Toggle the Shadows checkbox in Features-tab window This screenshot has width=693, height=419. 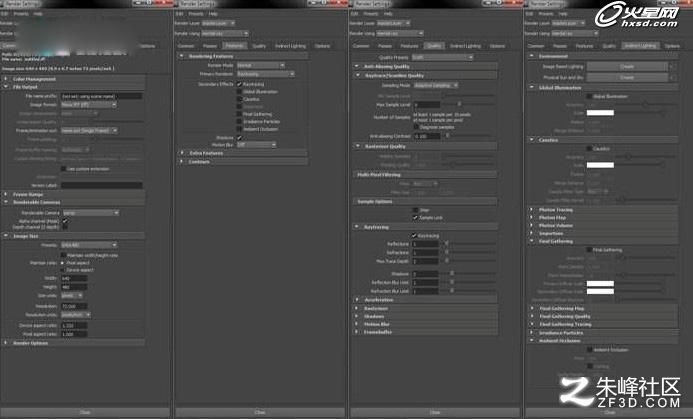239,137
